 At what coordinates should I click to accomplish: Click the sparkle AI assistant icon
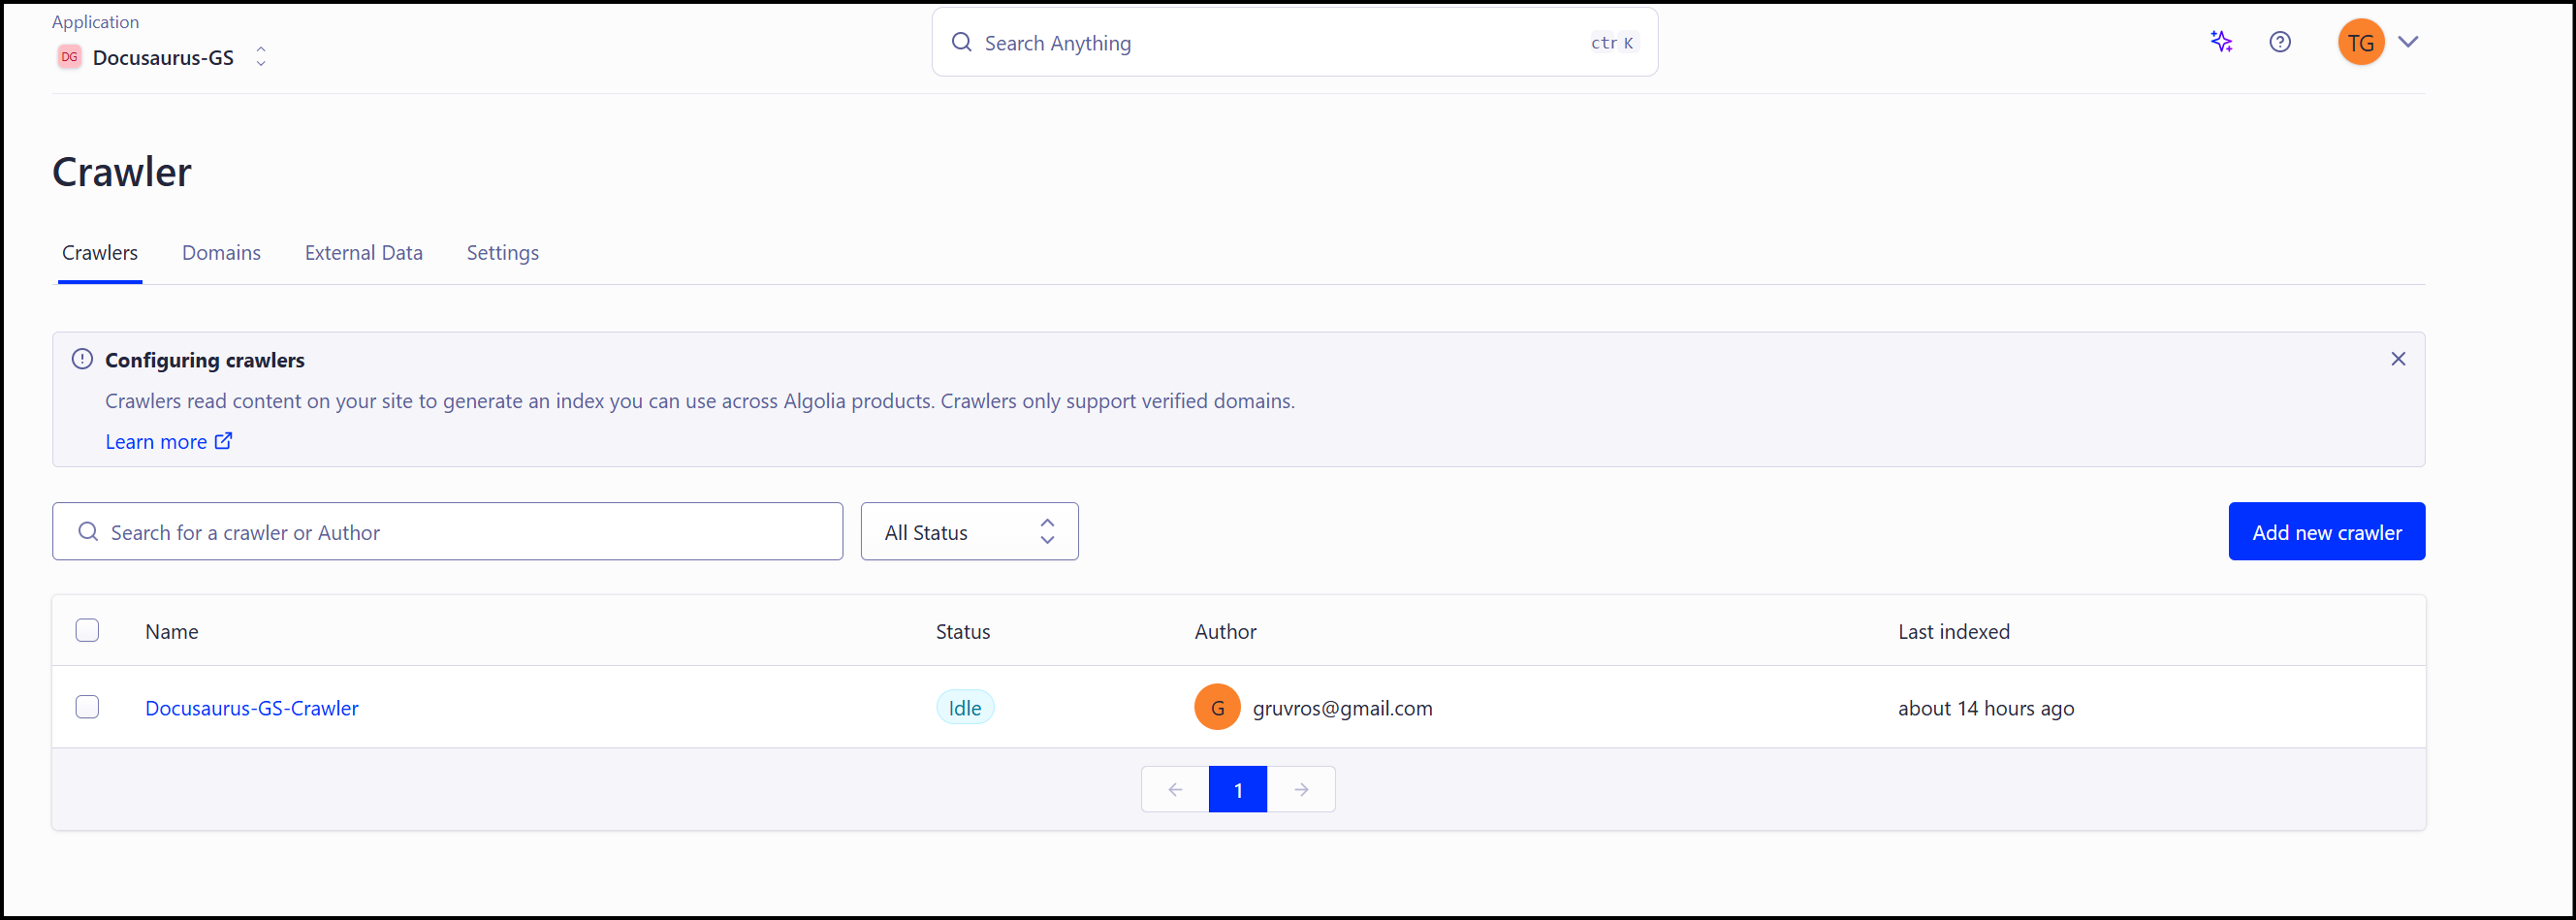tap(2221, 42)
